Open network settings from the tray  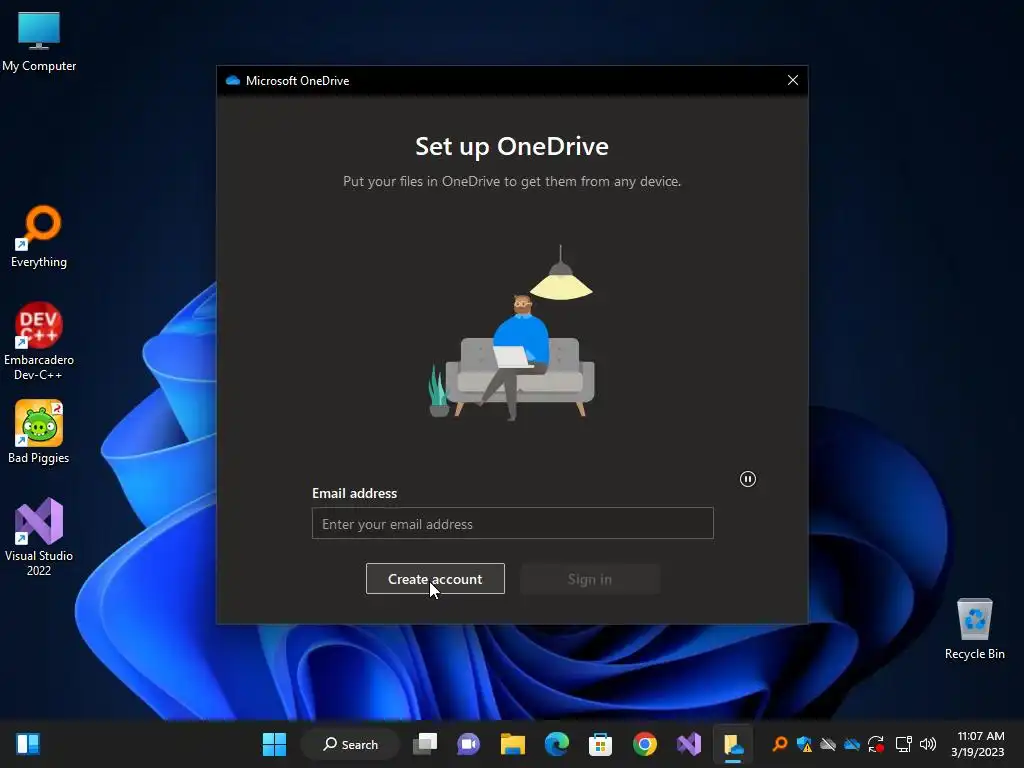[x=904, y=744]
